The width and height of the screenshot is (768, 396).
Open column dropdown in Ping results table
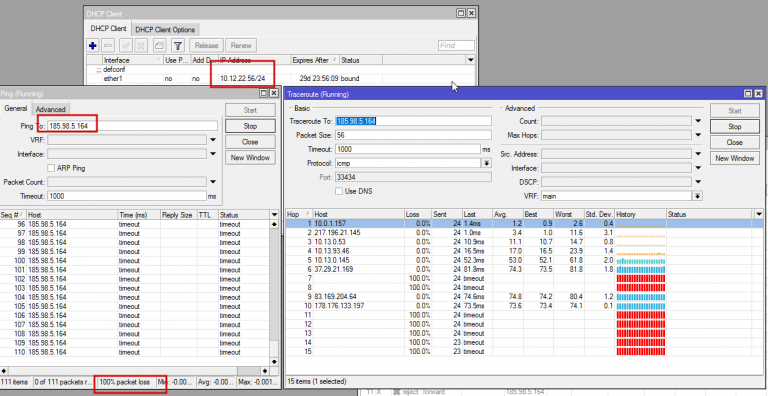[274, 215]
